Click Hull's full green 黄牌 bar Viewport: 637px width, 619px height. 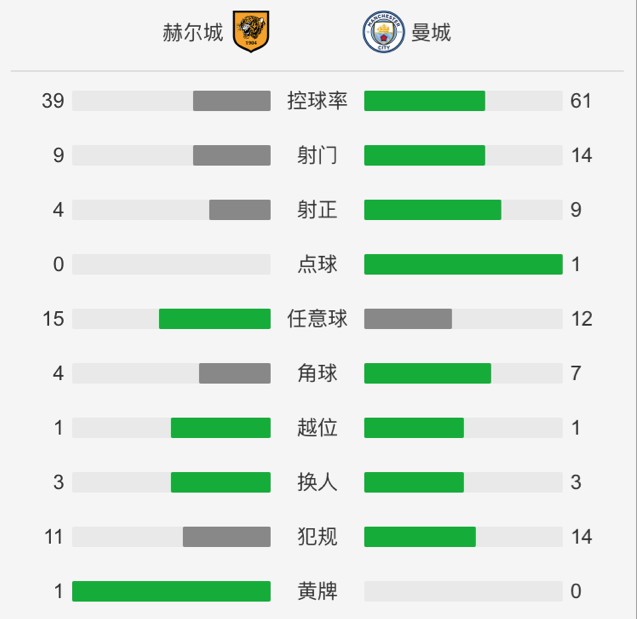171,591
